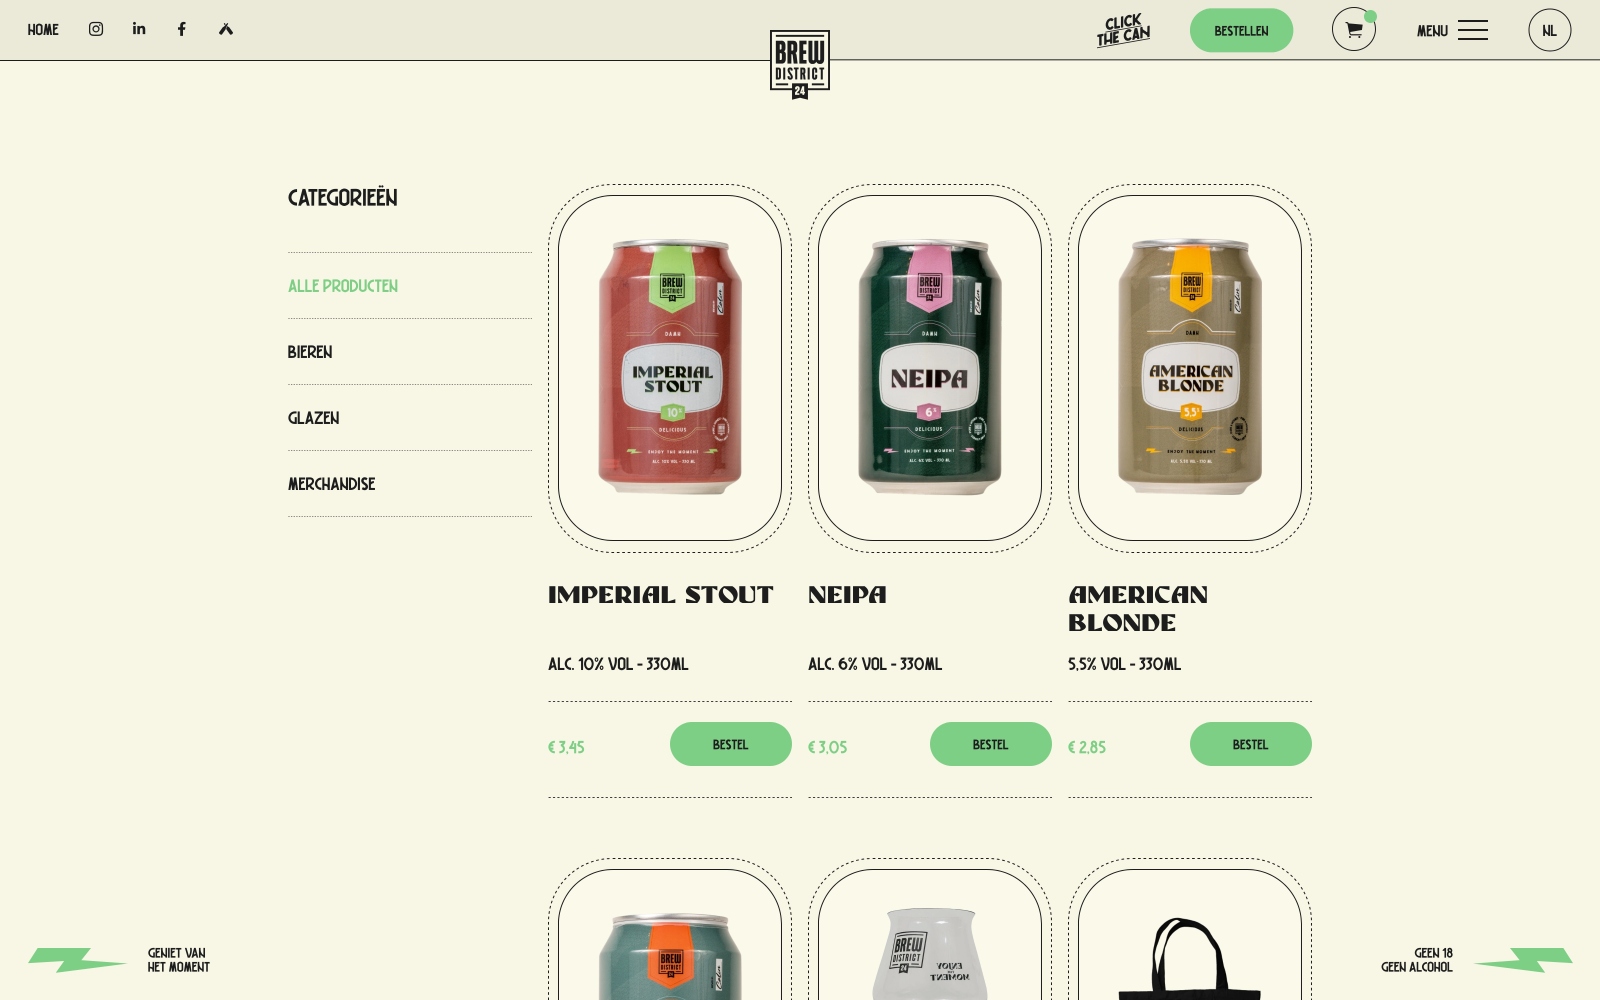Open the hamburger Menu icon

(x=1472, y=30)
